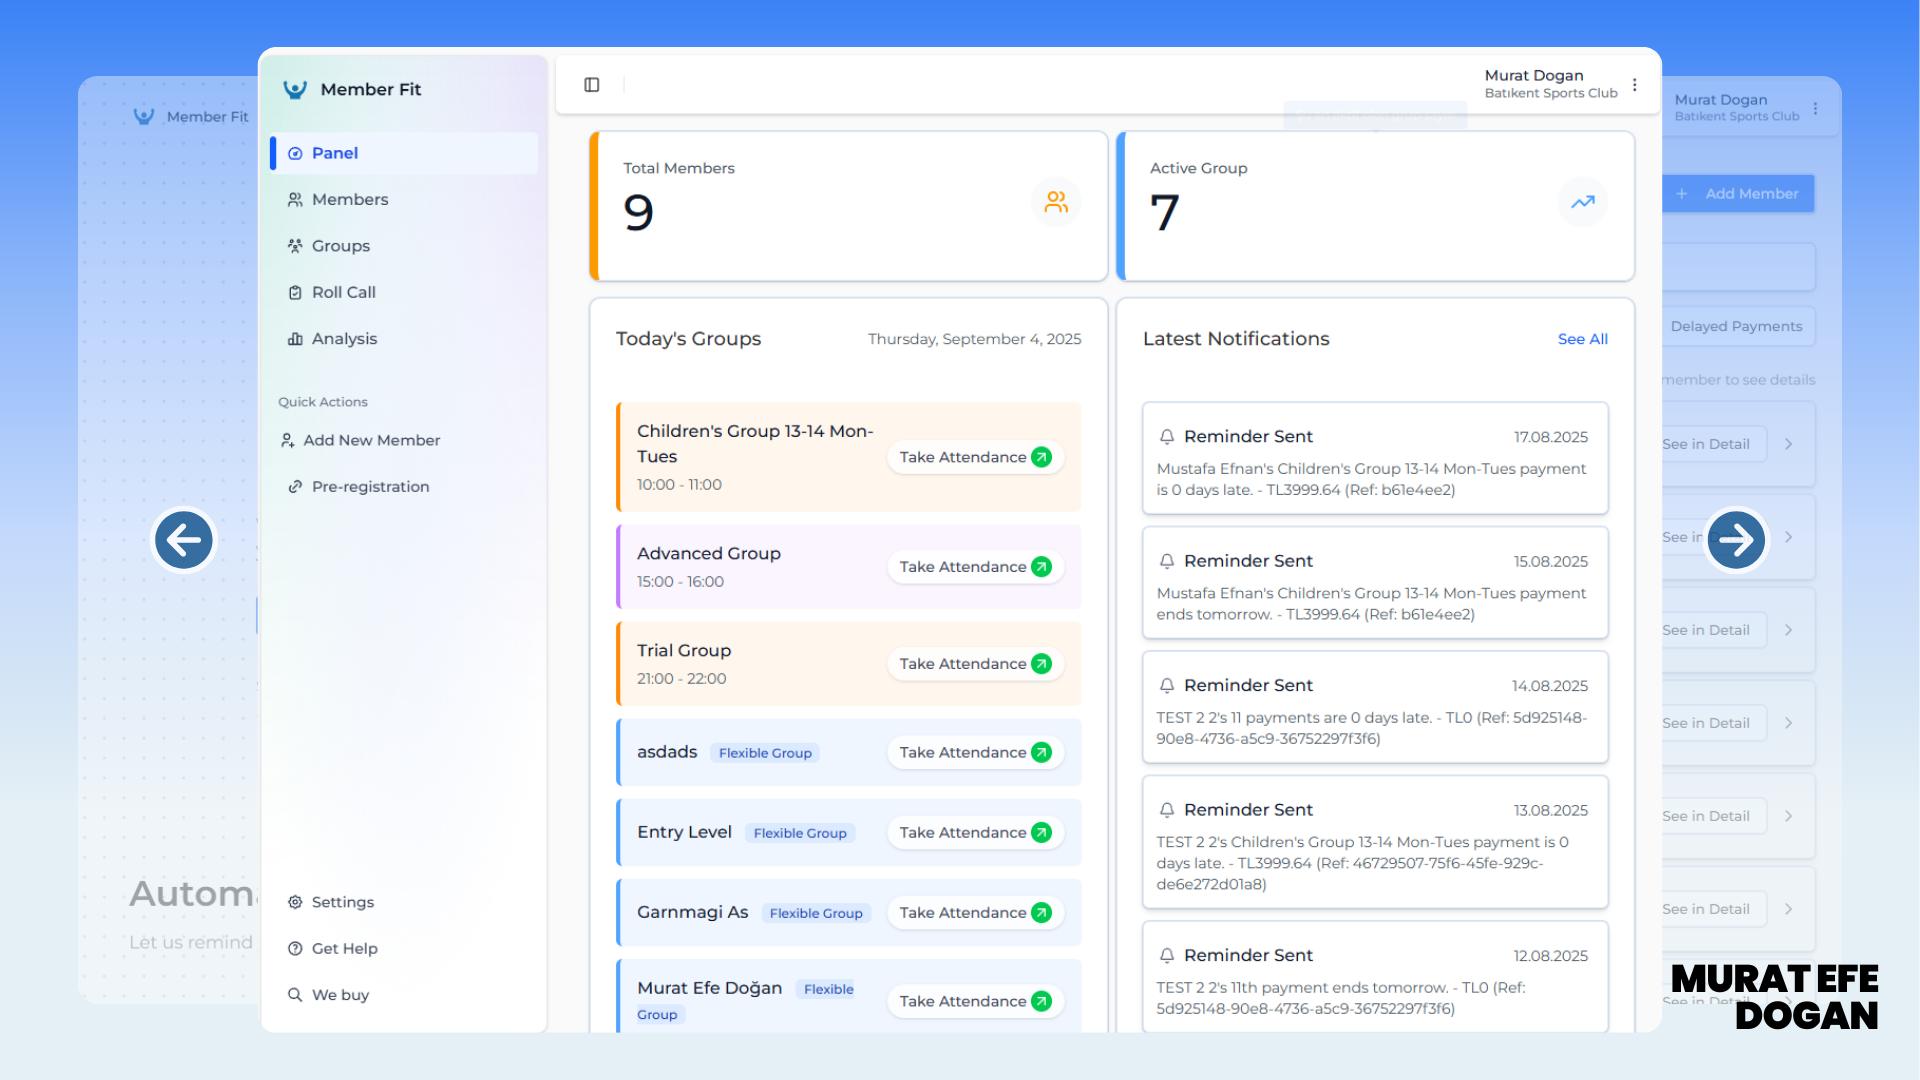
Task: Take Attendance for Trial Group
Action: click(x=974, y=664)
